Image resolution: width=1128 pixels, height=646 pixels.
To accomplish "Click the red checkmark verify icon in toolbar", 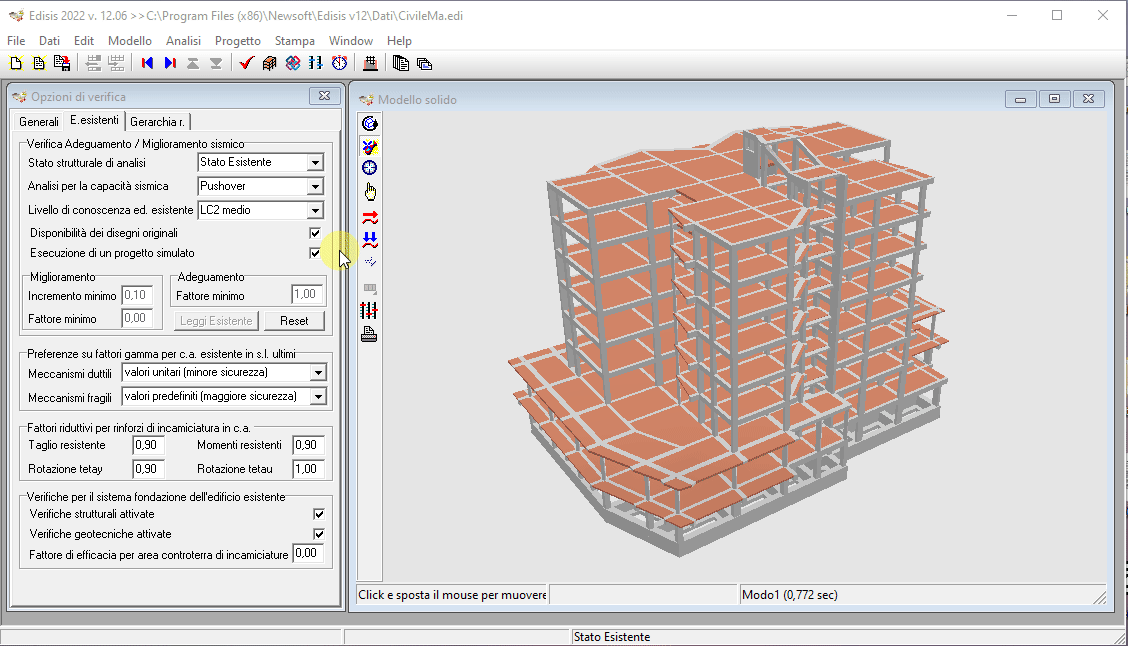I will pos(246,63).
